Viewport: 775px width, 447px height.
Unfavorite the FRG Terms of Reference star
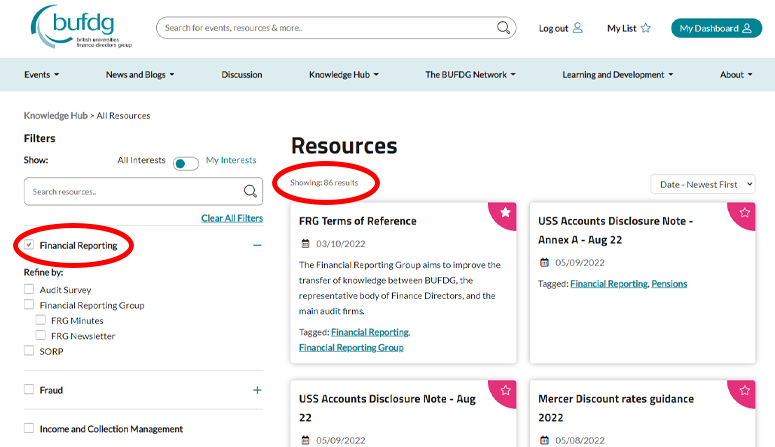click(x=505, y=212)
